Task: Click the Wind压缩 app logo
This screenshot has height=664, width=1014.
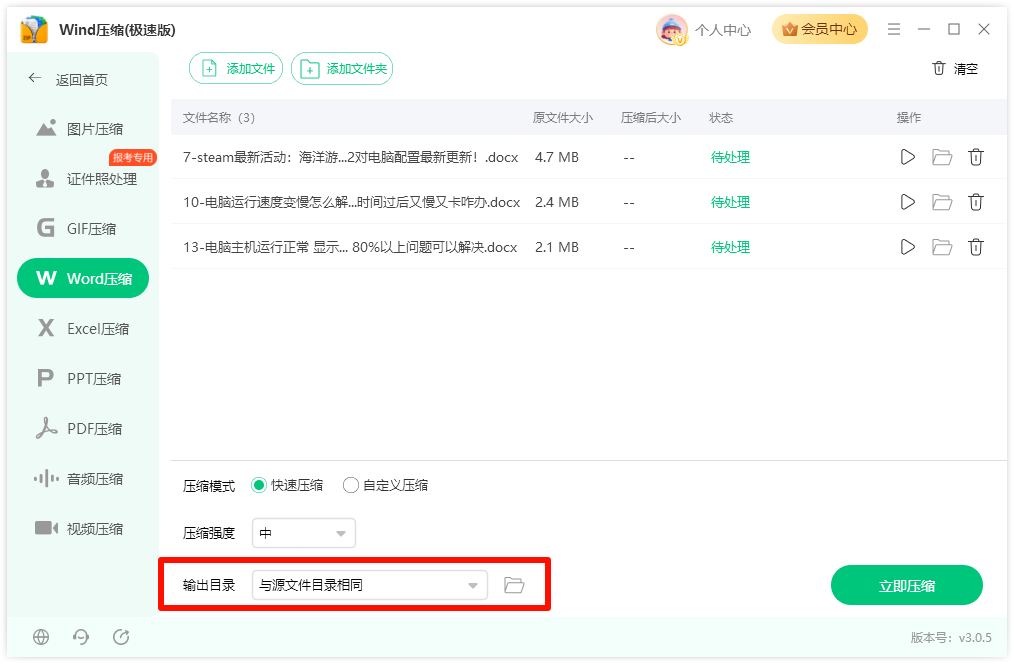Action: point(34,30)
